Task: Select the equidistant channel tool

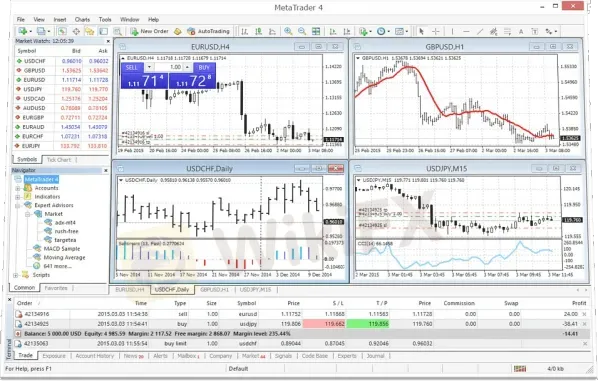Action: click(494, 32)
